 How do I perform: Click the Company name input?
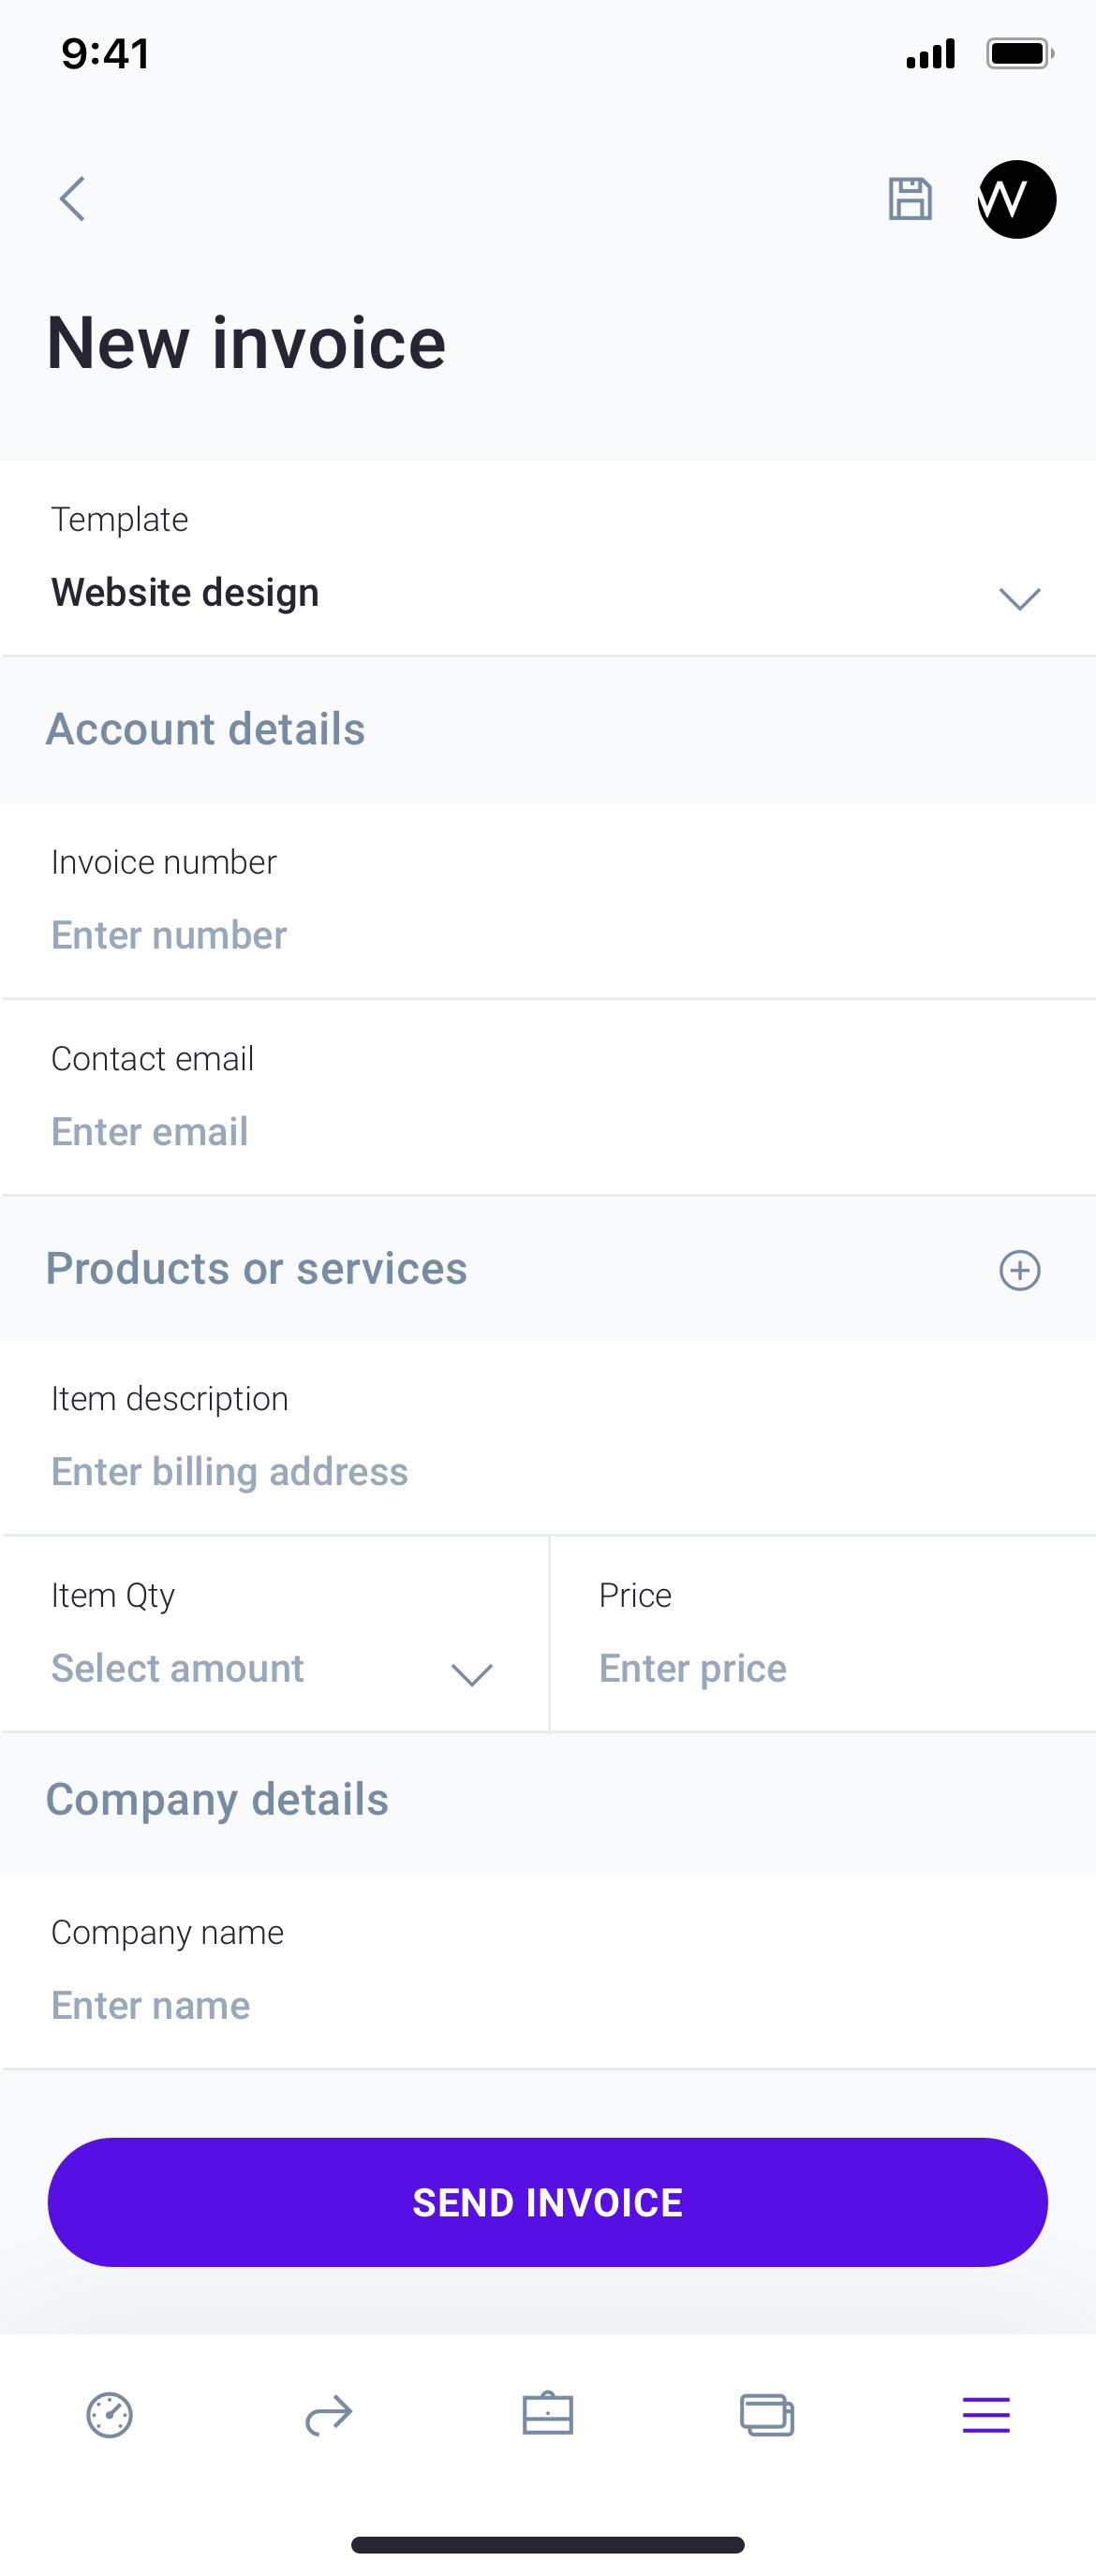(x=151, y=2005)
